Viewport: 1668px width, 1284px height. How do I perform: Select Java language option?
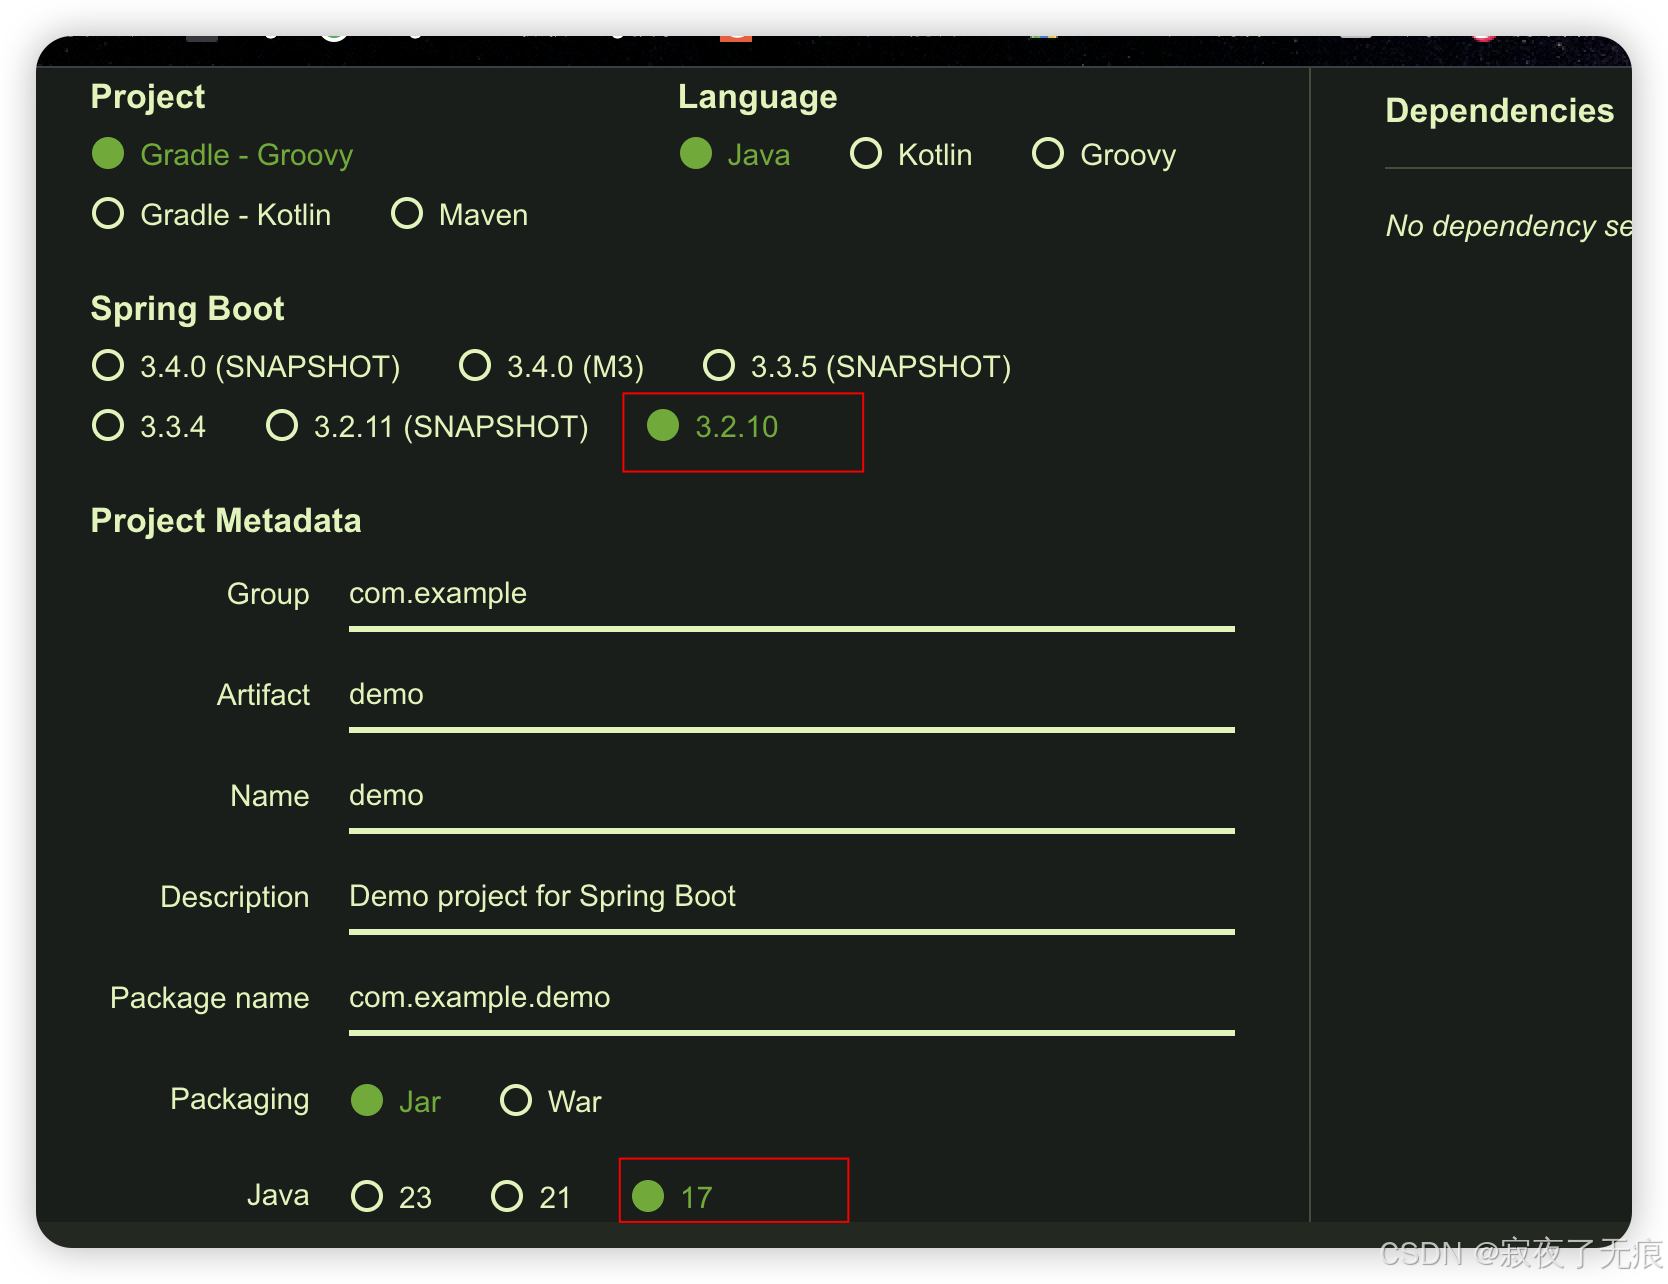point(735,155)
